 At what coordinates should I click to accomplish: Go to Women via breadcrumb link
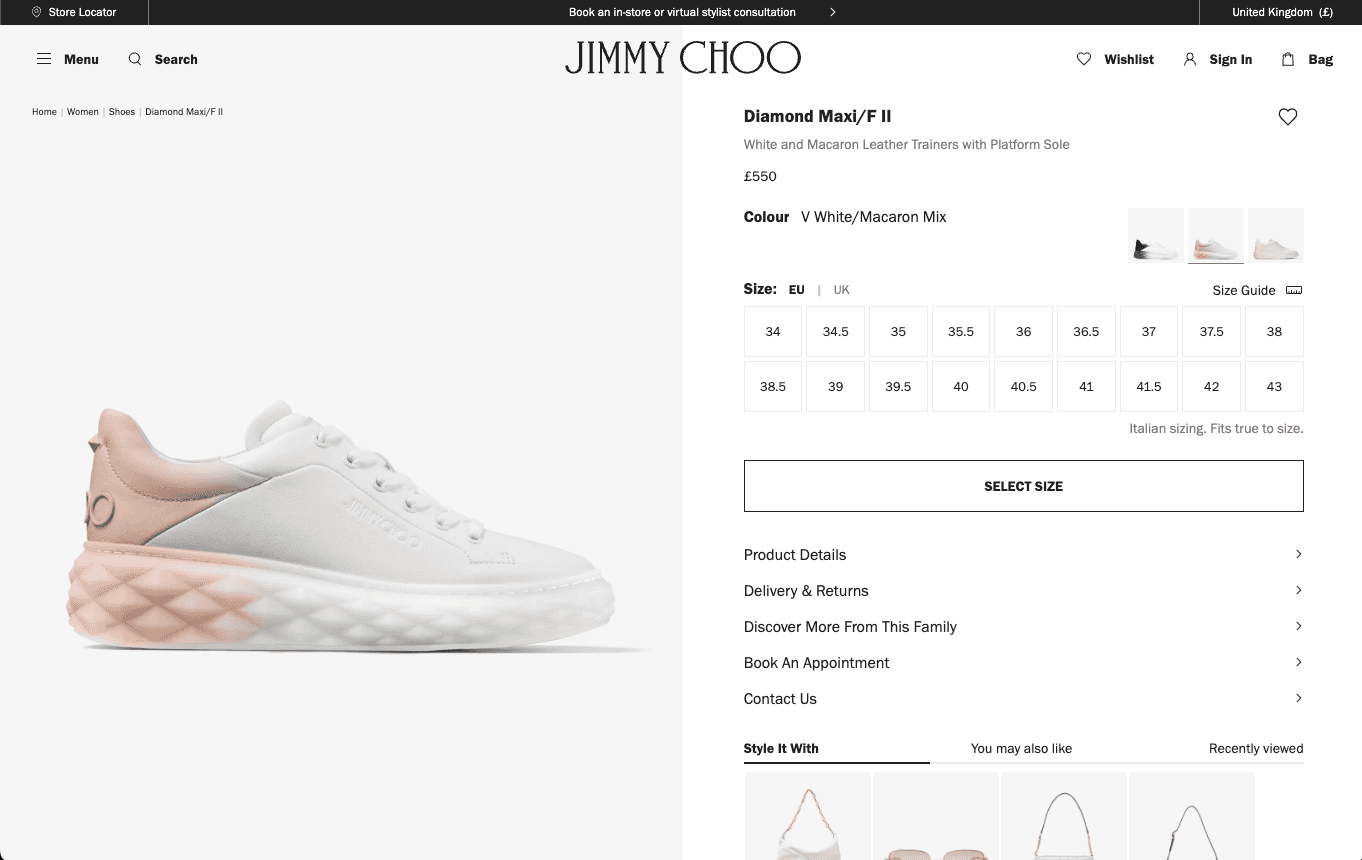pyautogui.click(x=82, y=112)
